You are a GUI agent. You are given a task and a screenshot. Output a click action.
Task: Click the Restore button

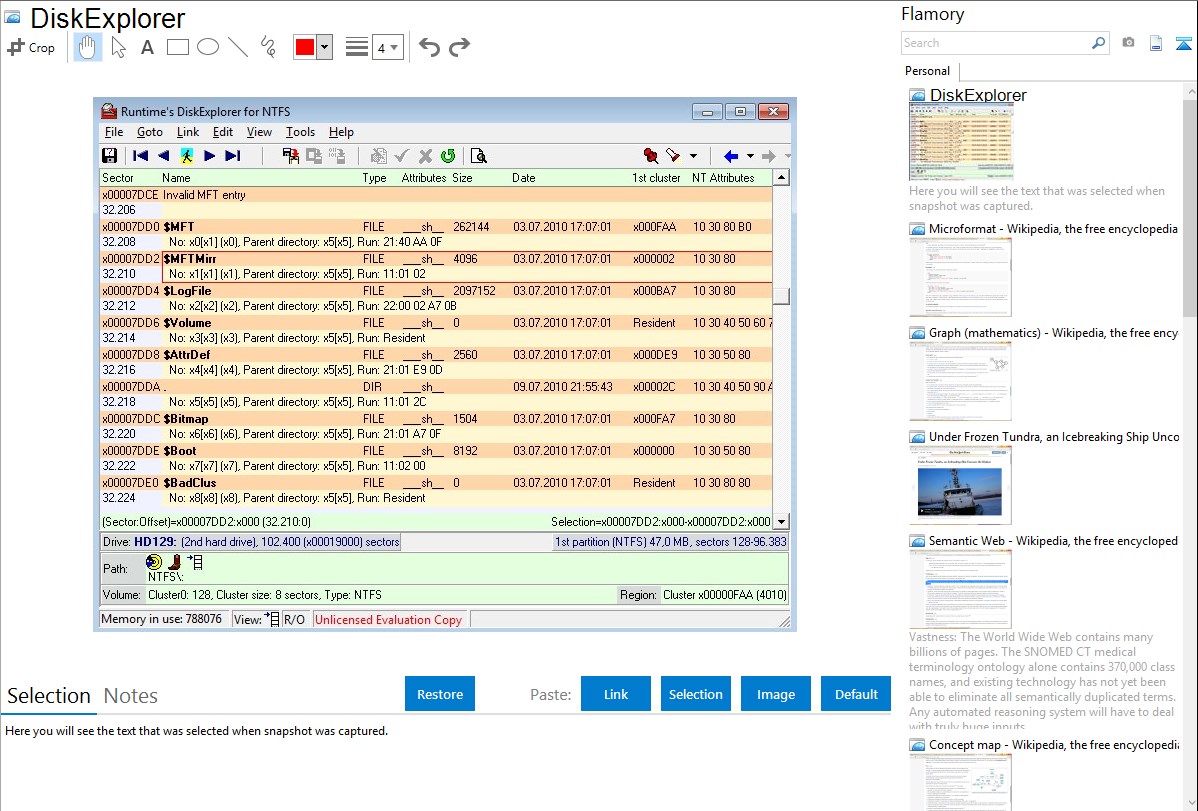tap(440, 694)
